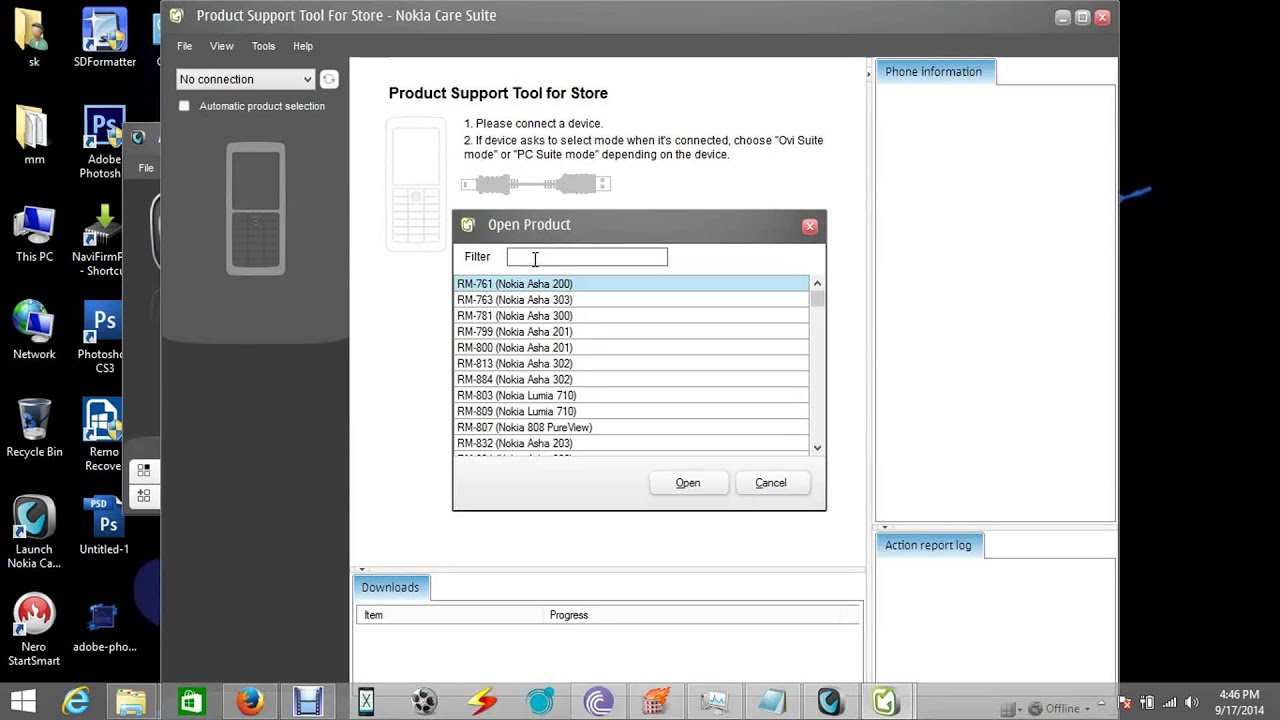Select the Action report log tab
Screen dimensions: 1280x720
pos(928,545)
